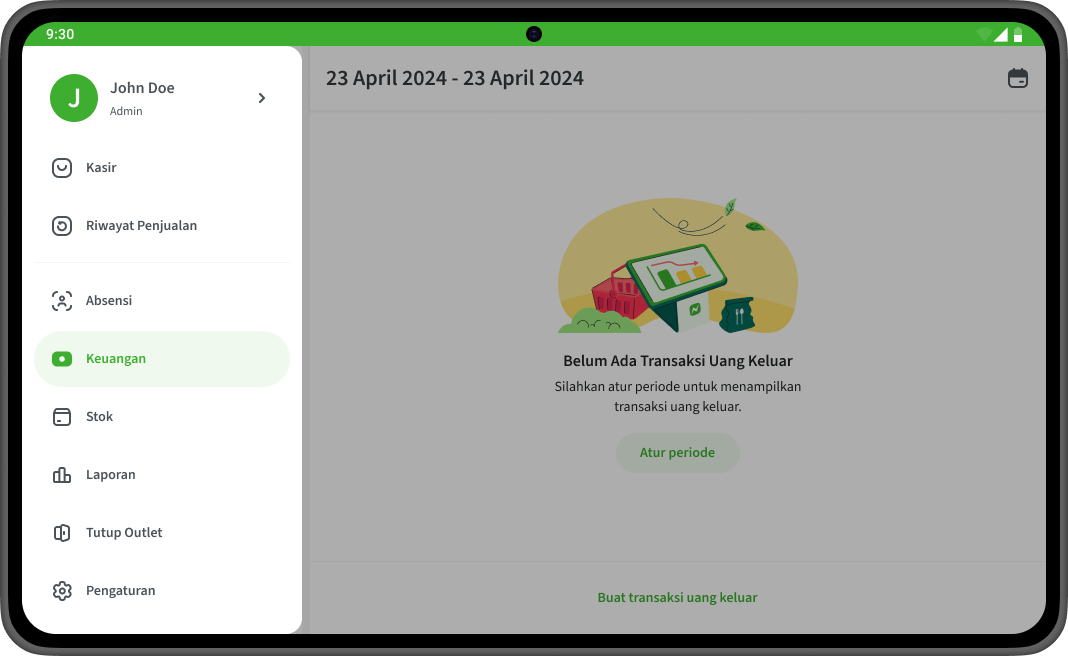Go to Riwayat Penjualan menu entry
This screenshot has height=656, width=1068.
(162, 225)
